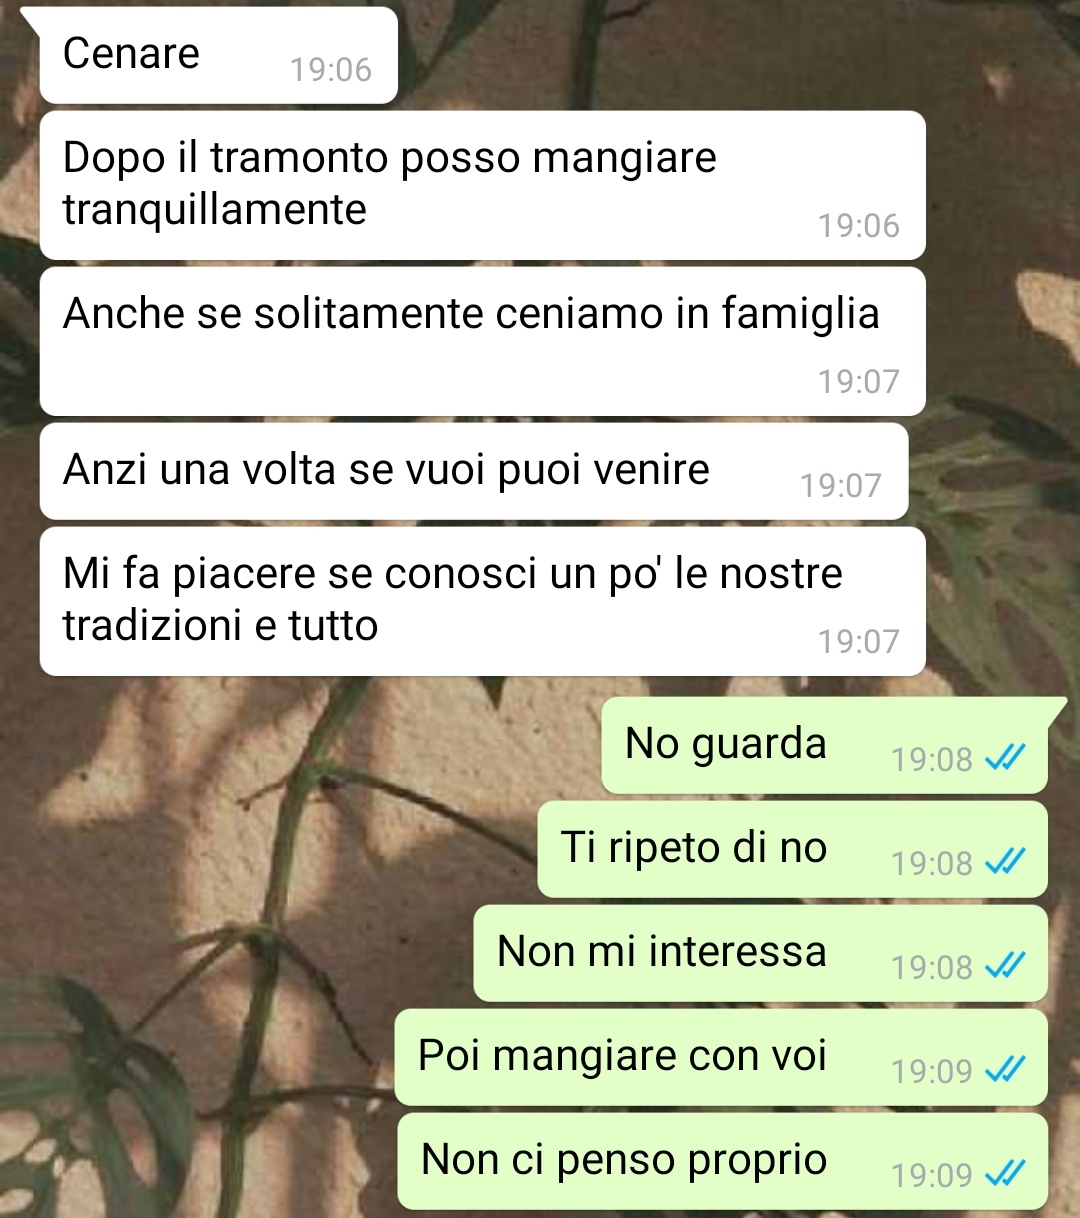1080x1218 pixels.
Task: Tap the read ticks on "Non ci penso proprio"
Action: [x=1005, y=1174]
